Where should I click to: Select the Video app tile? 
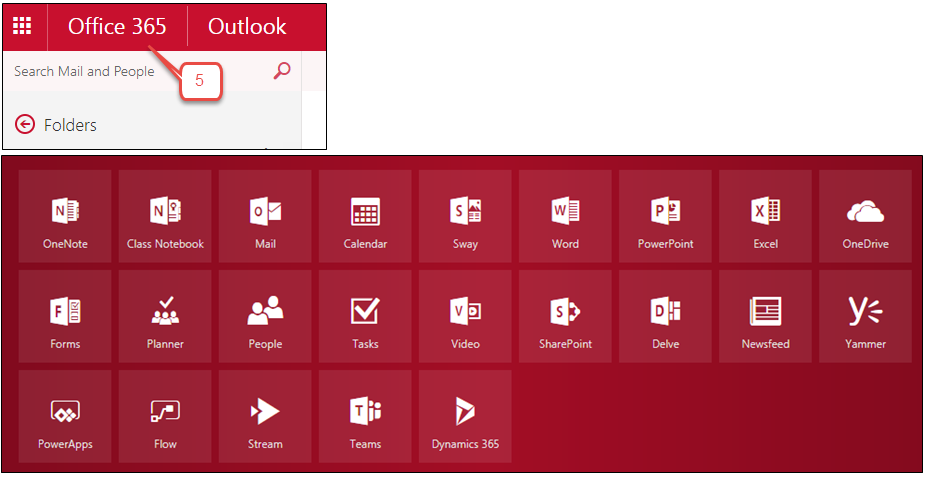click(x=465, y=316)
